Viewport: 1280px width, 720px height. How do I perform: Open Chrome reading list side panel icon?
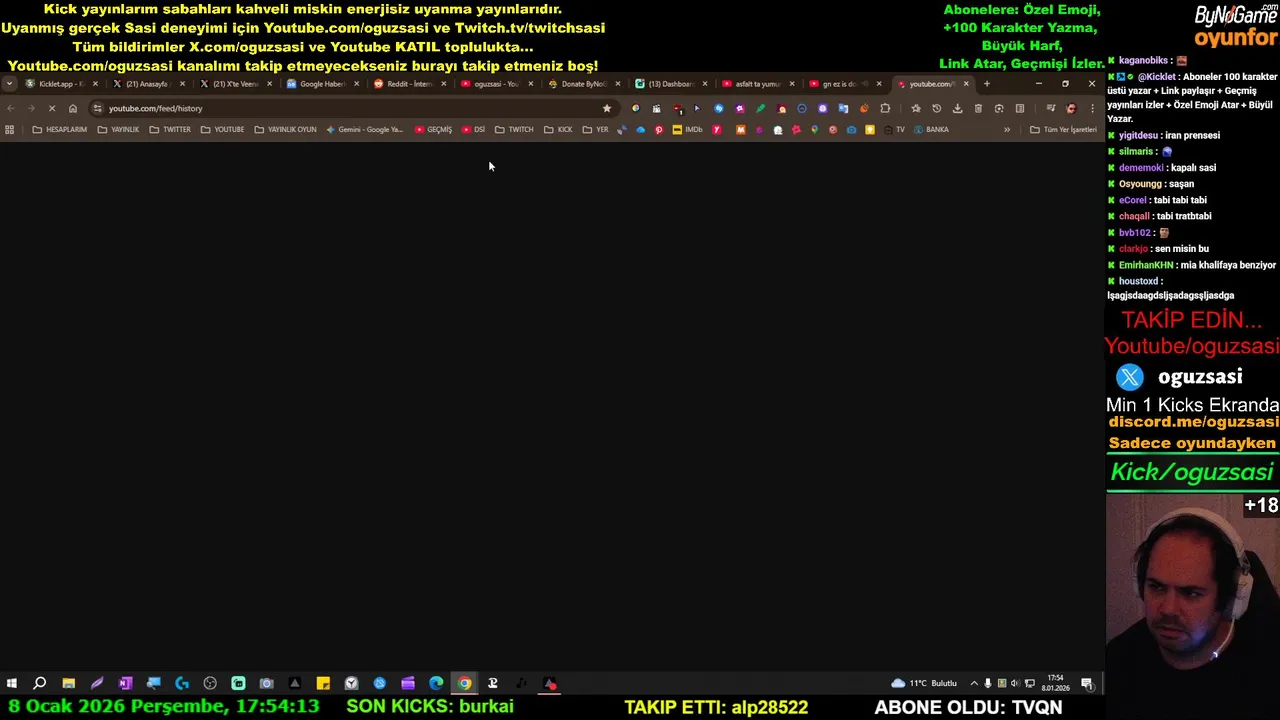(1020, 108)
